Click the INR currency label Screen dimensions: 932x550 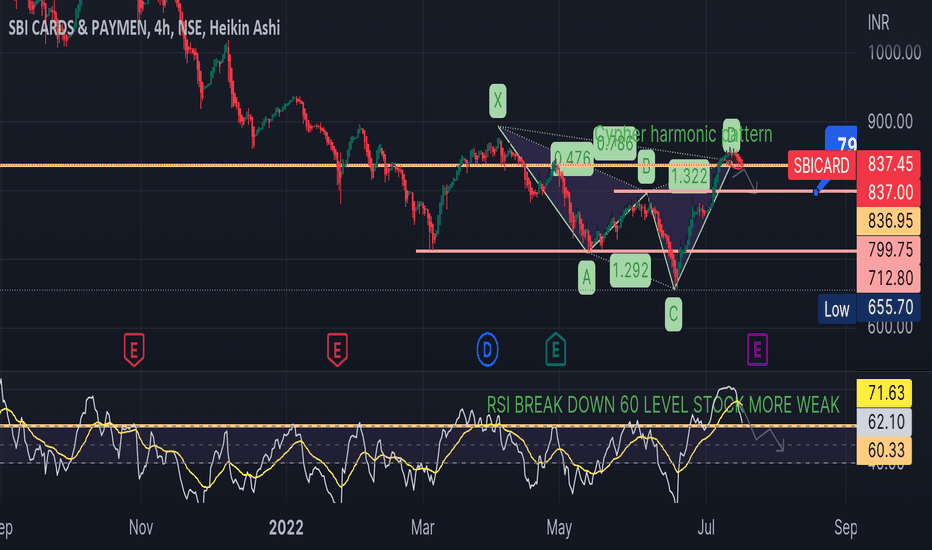[x=879, y=23]
